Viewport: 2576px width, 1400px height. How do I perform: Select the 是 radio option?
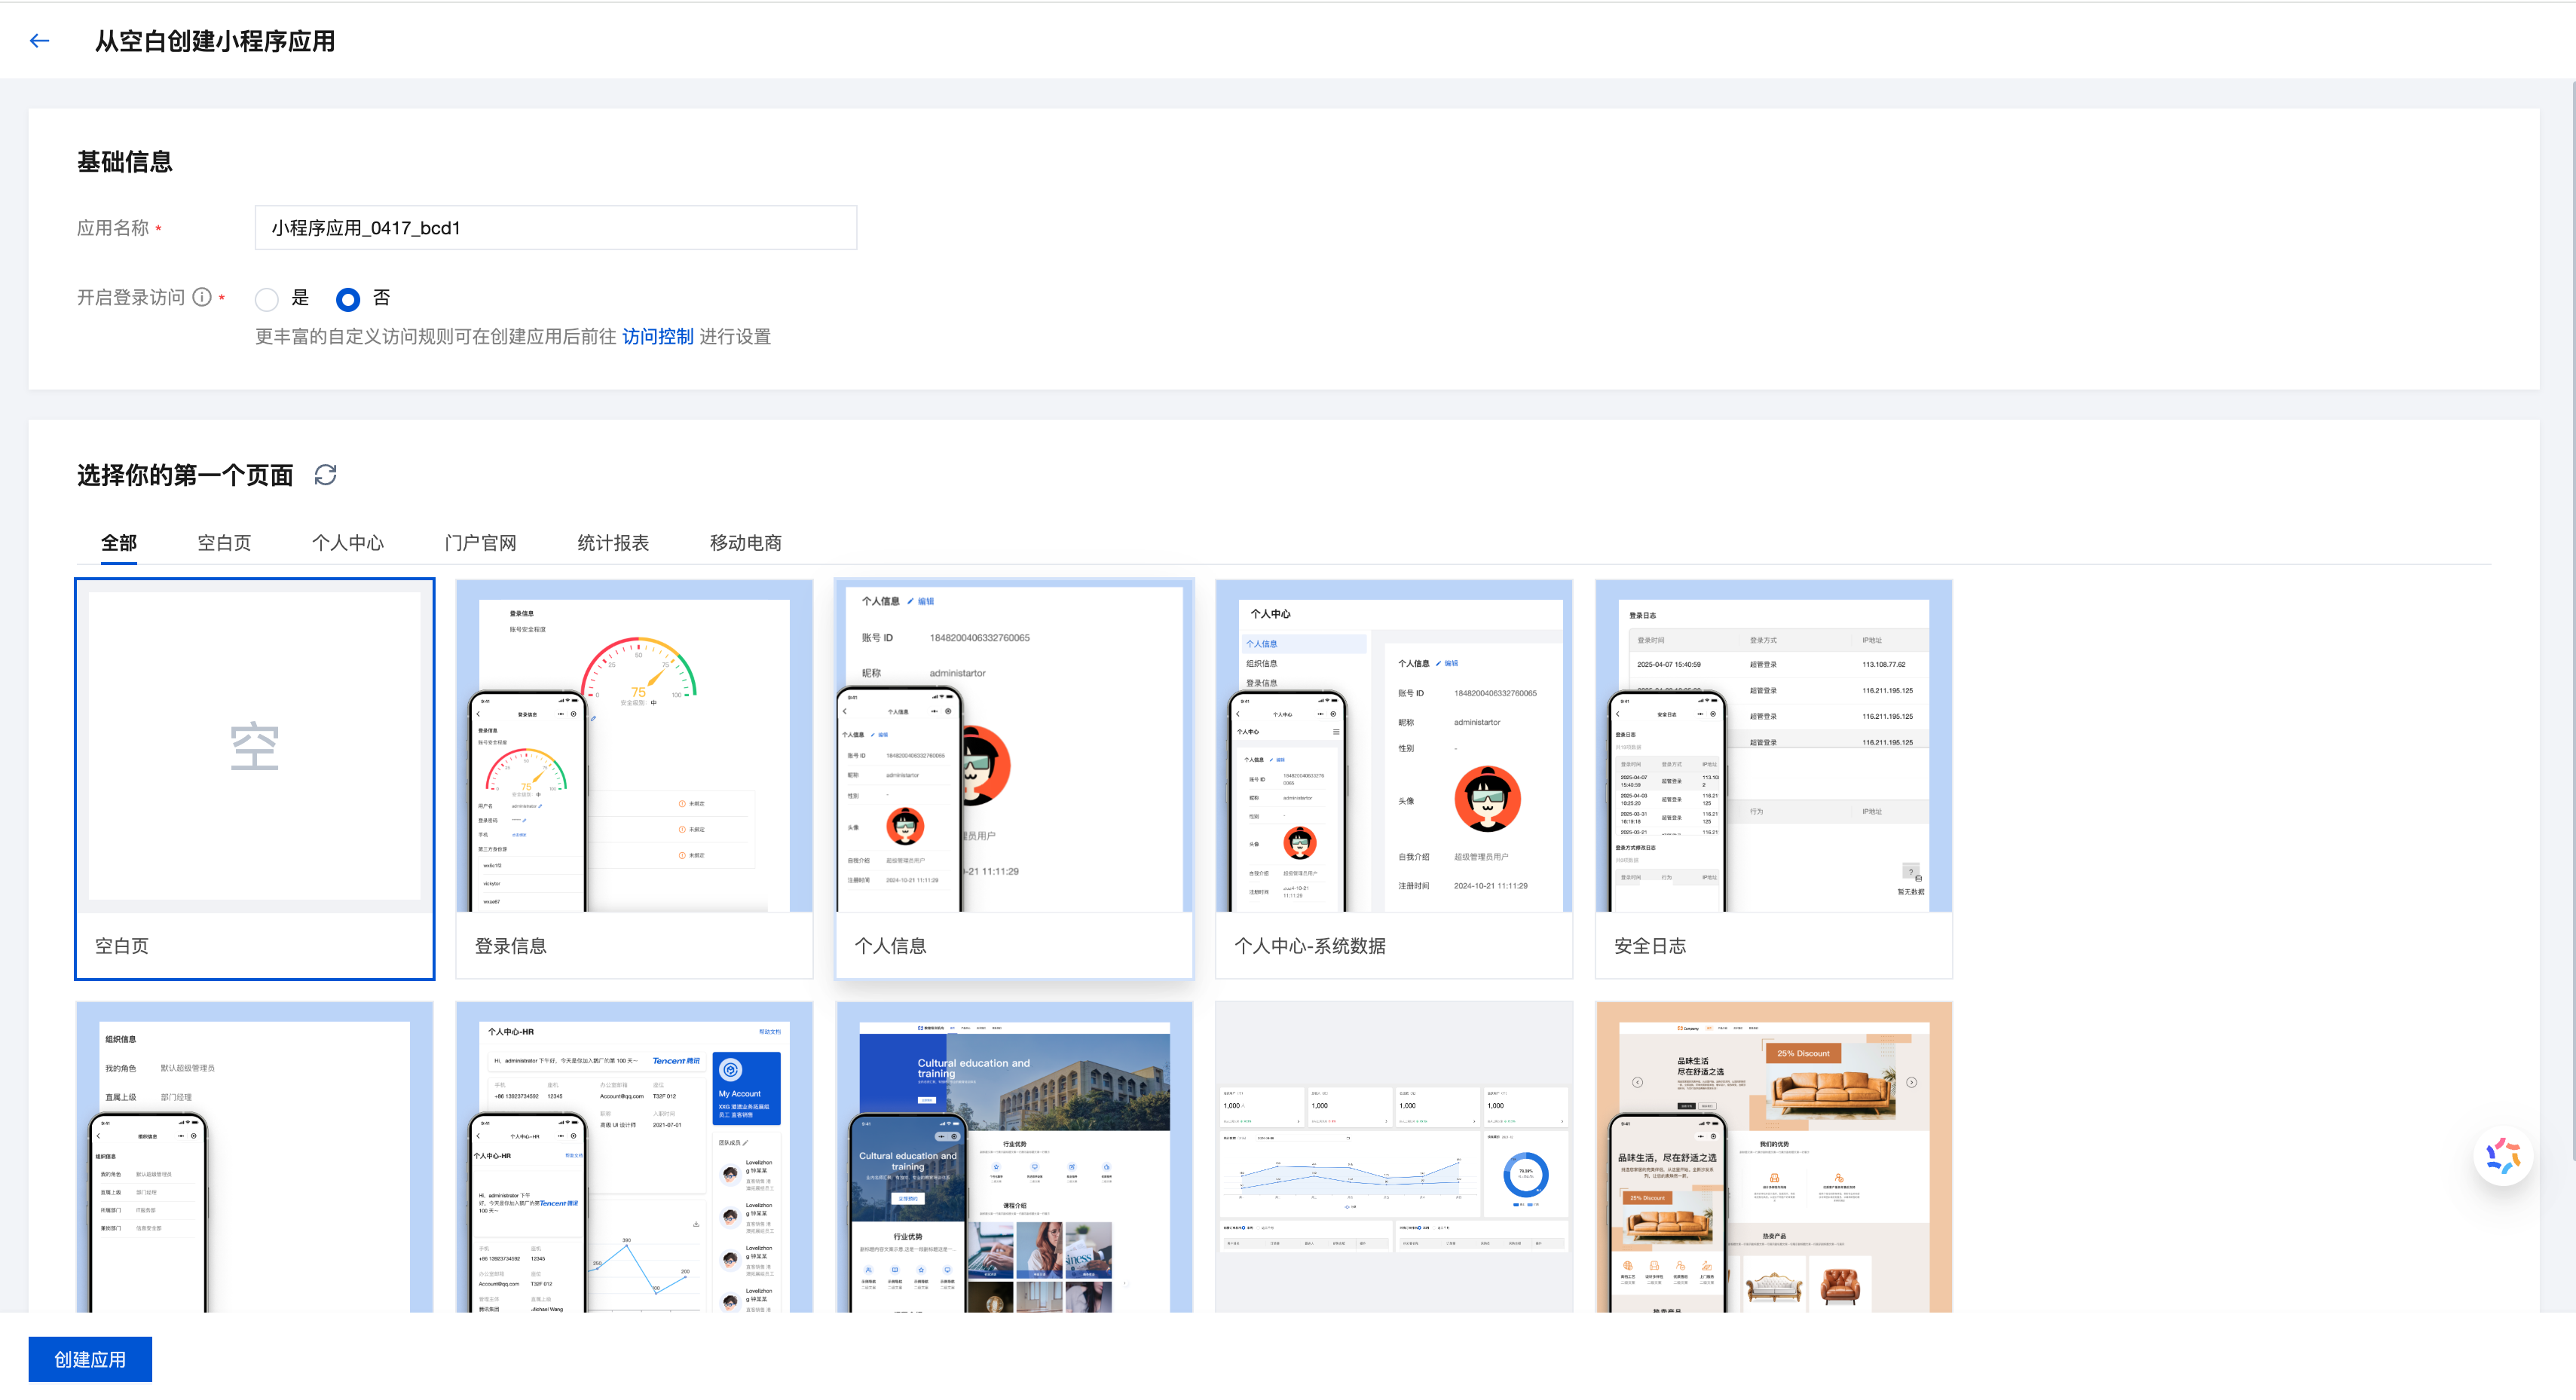[267, 299]
